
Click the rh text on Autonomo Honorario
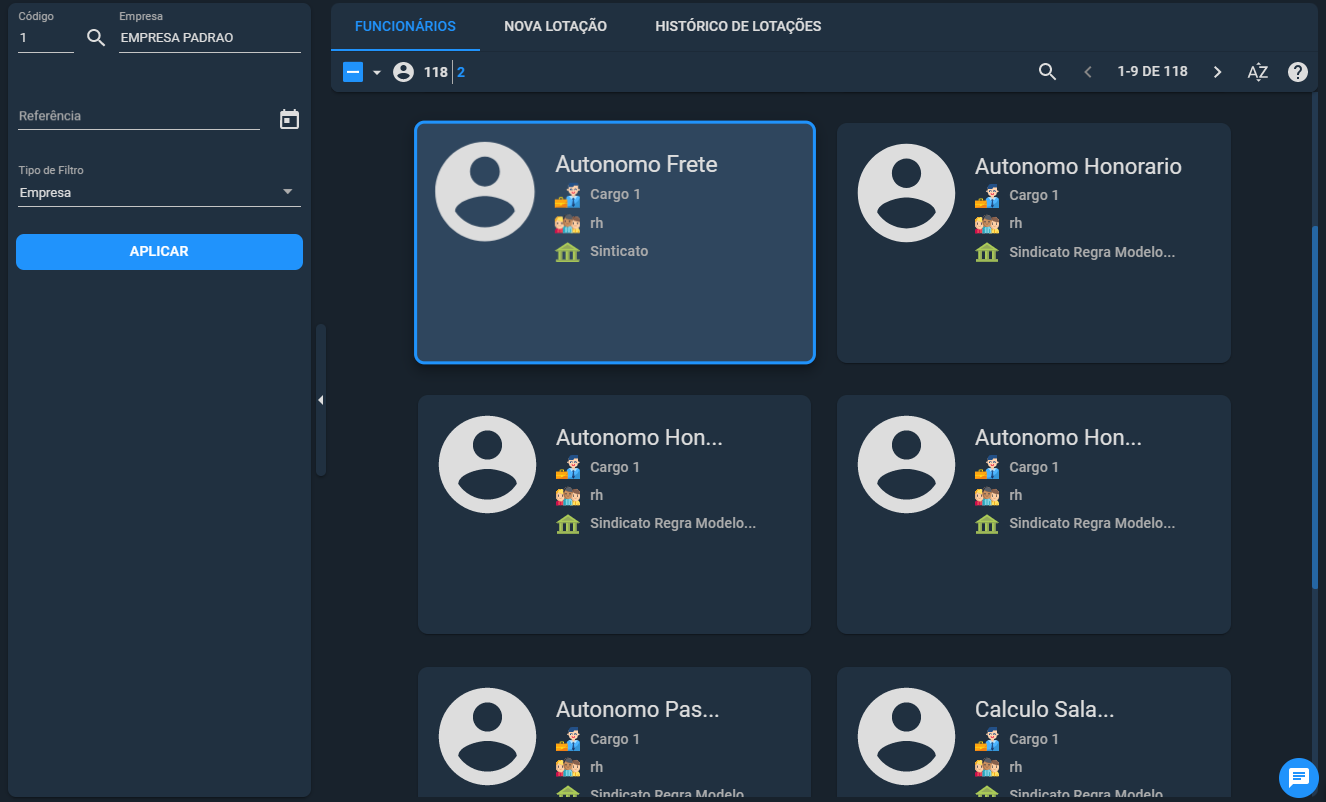[1016, 223]
